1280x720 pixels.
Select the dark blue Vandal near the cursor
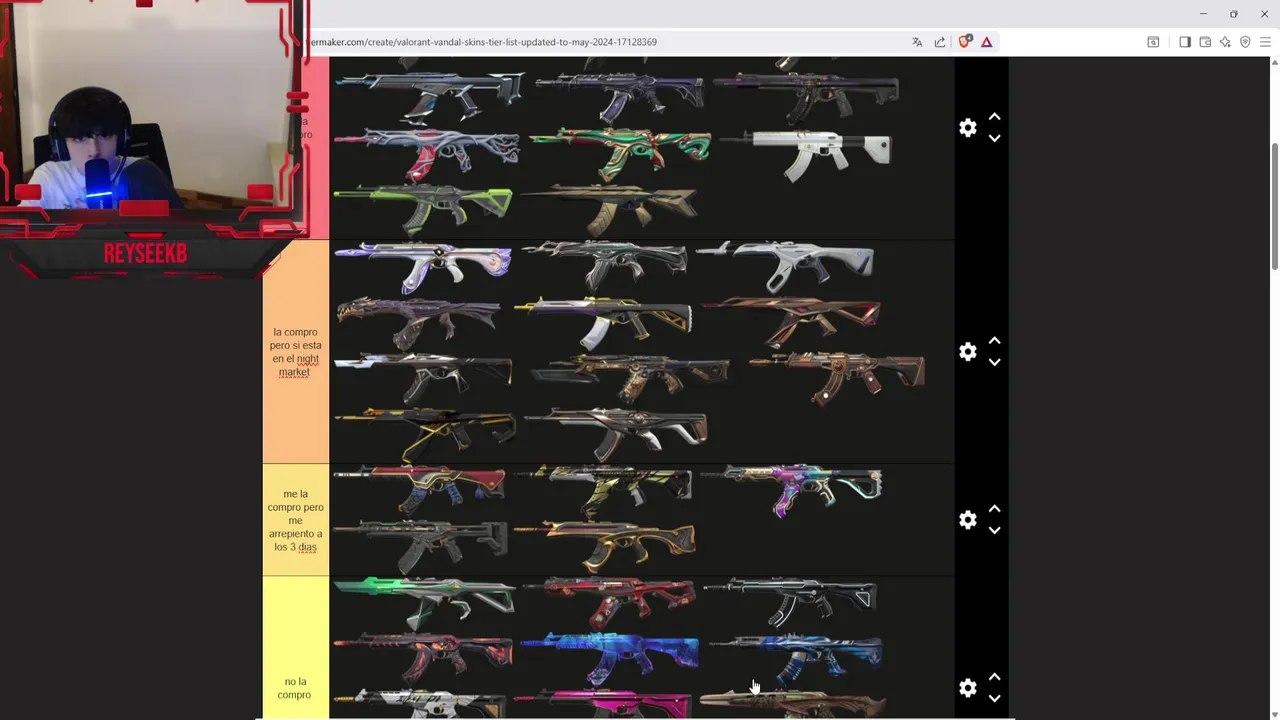click(796, 658)
